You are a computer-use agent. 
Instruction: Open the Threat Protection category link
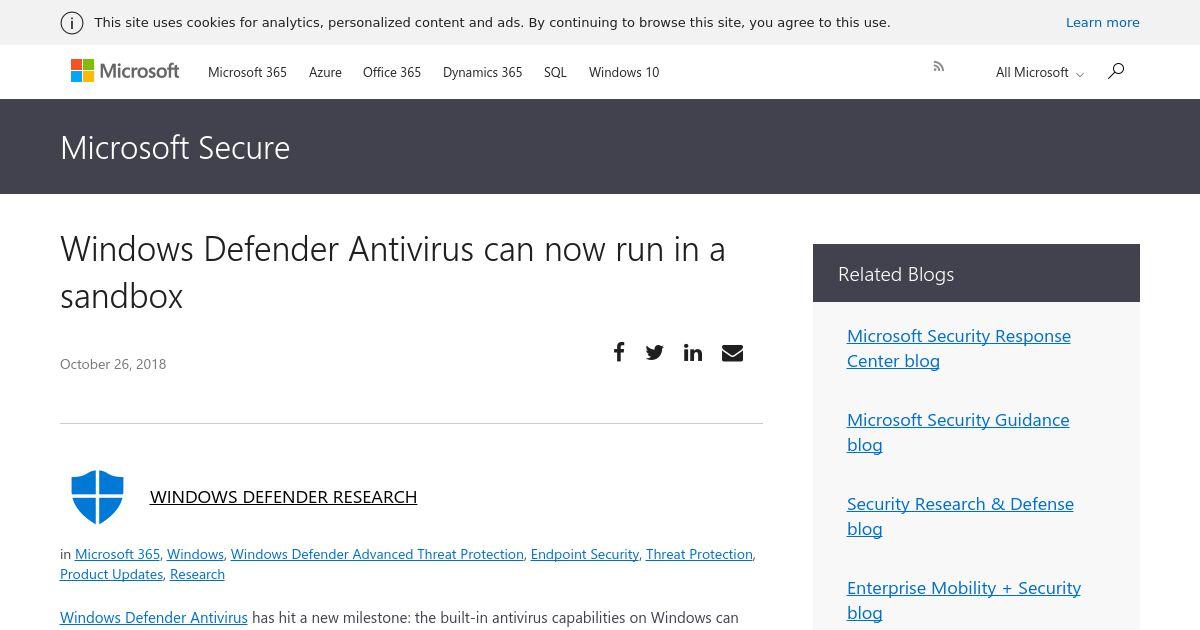[x=699, y=554]
